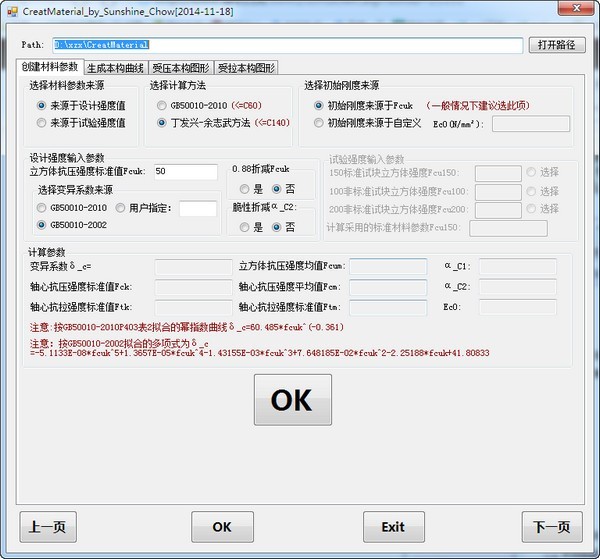Go to the 受拉本构图形 tab
Viewport: 600px width, 559px height.
click(x=246, y=68)
